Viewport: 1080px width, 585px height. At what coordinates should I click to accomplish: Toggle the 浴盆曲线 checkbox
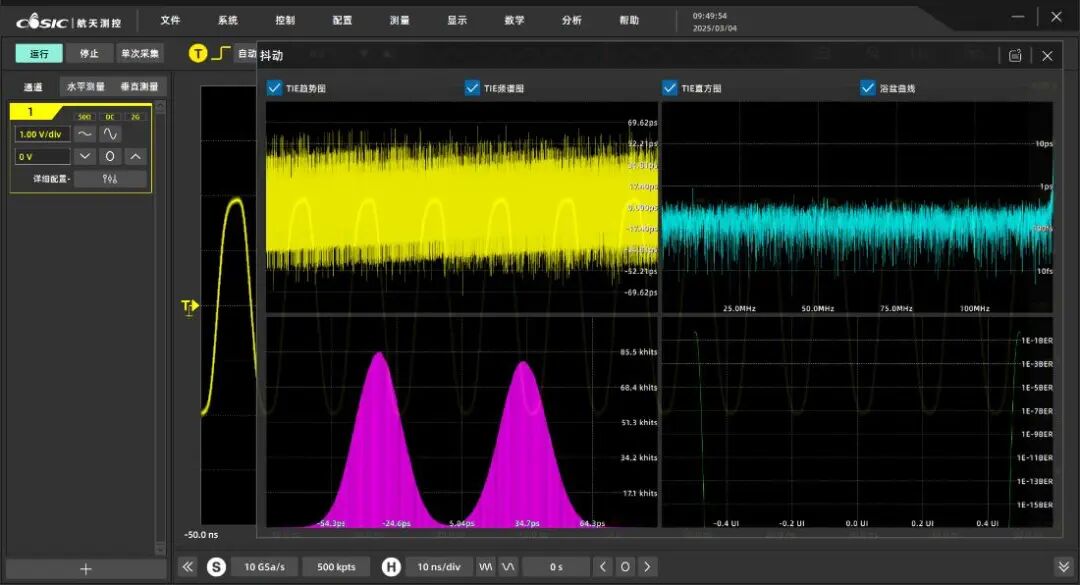tap(867, 88)
